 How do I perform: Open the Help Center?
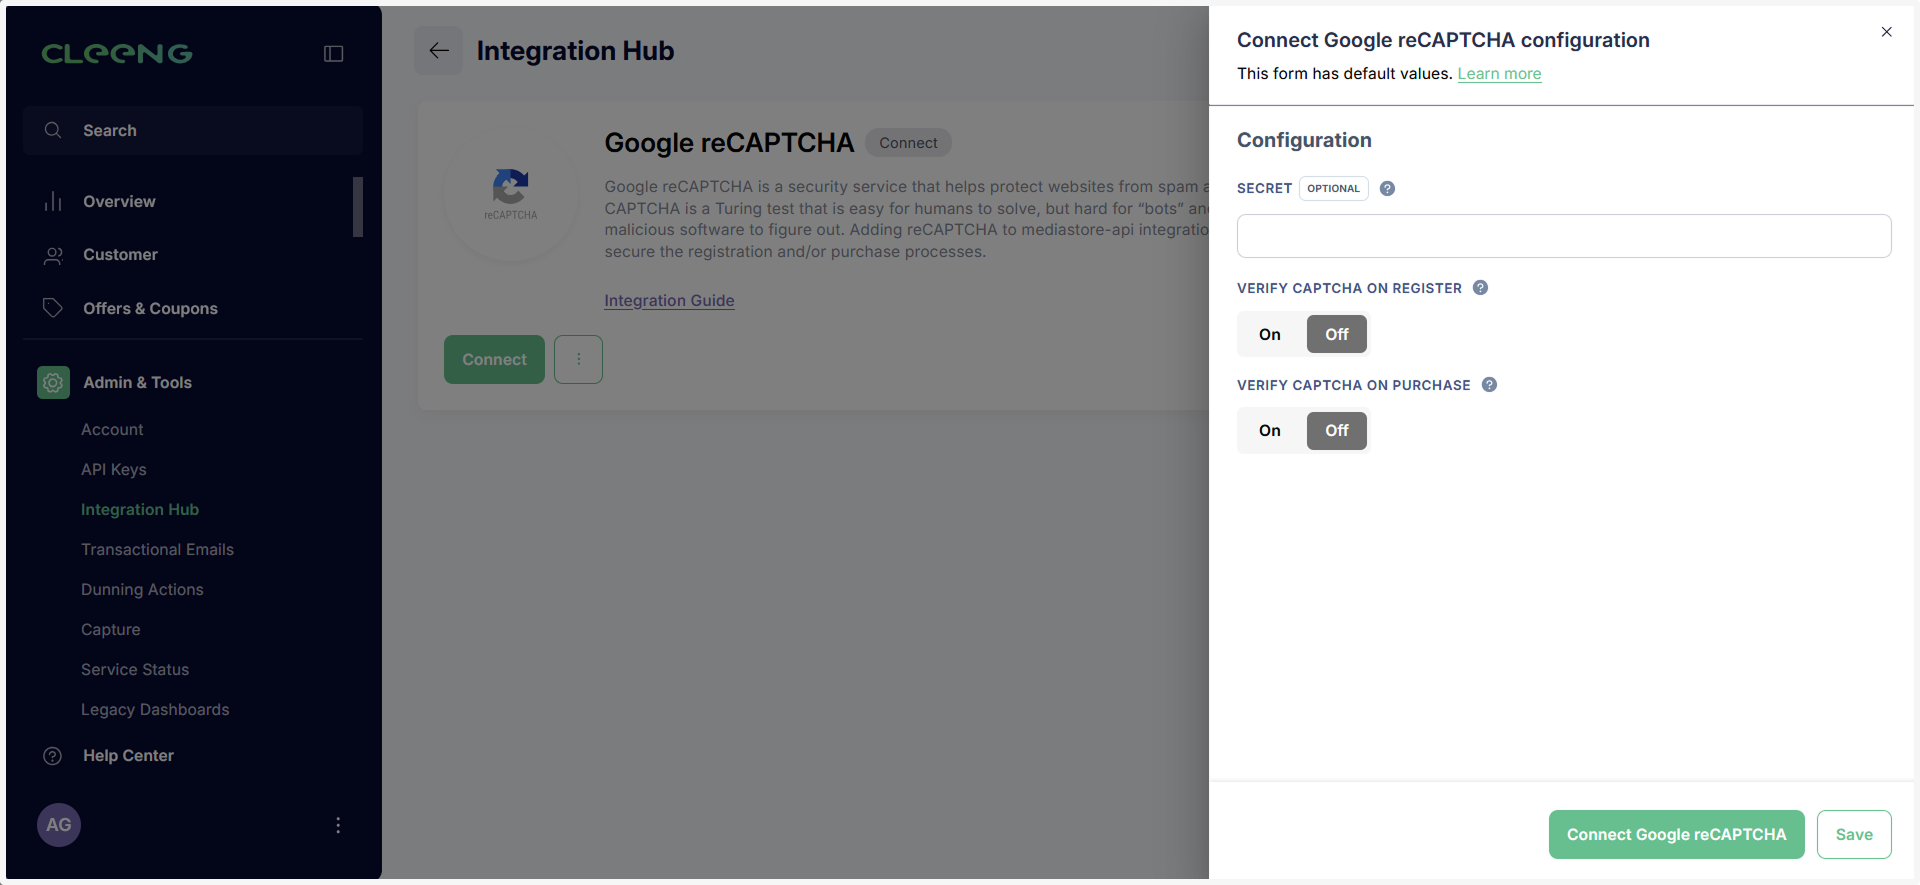[128, 756]
